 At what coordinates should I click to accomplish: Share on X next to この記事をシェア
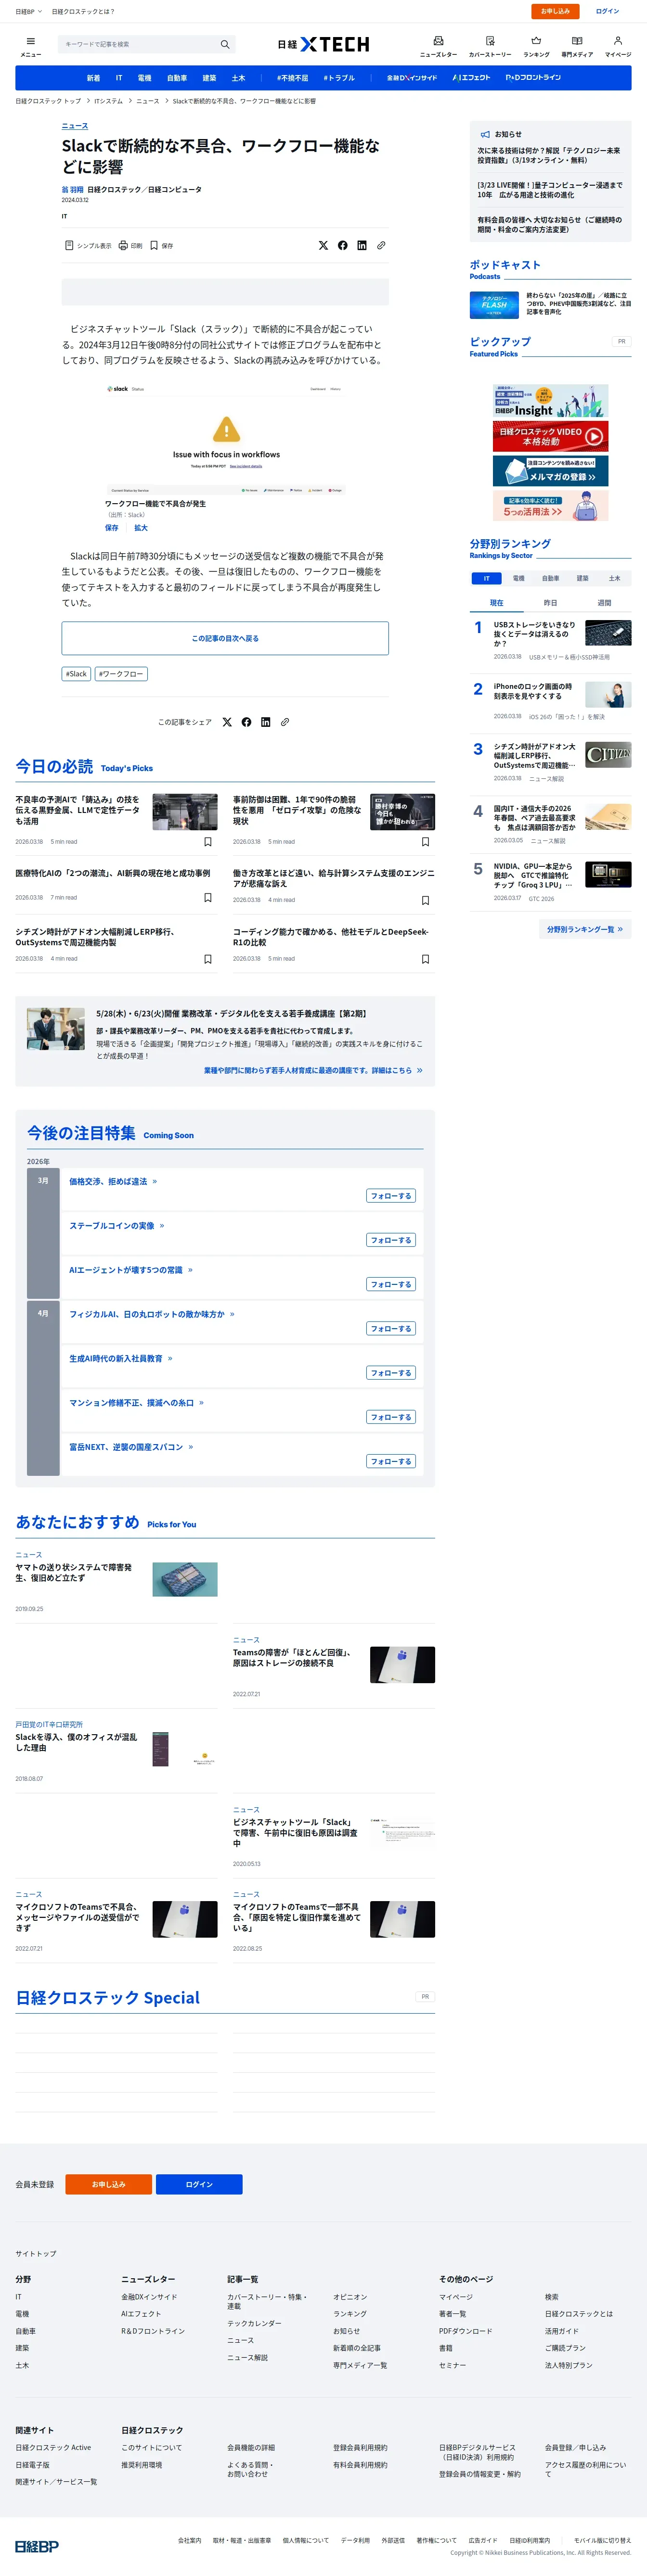(x=227, y=722)
